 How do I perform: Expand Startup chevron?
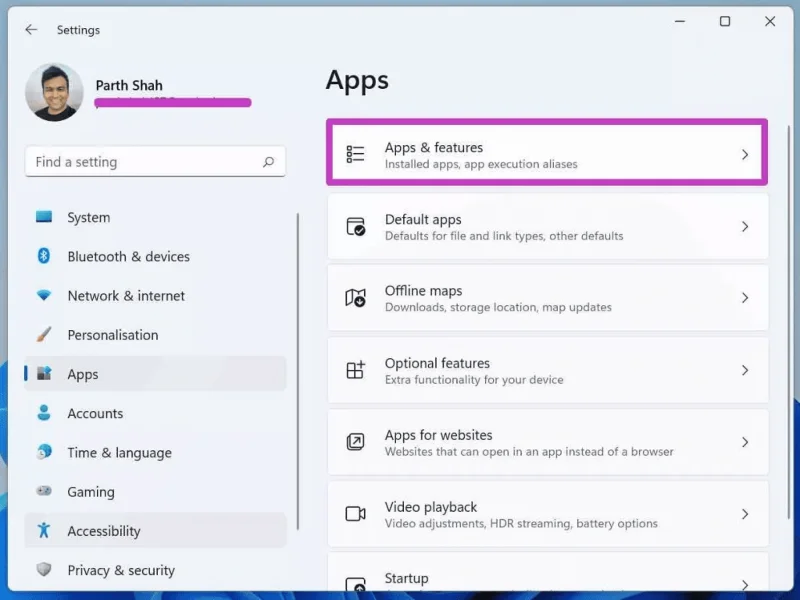click(745, 585)
